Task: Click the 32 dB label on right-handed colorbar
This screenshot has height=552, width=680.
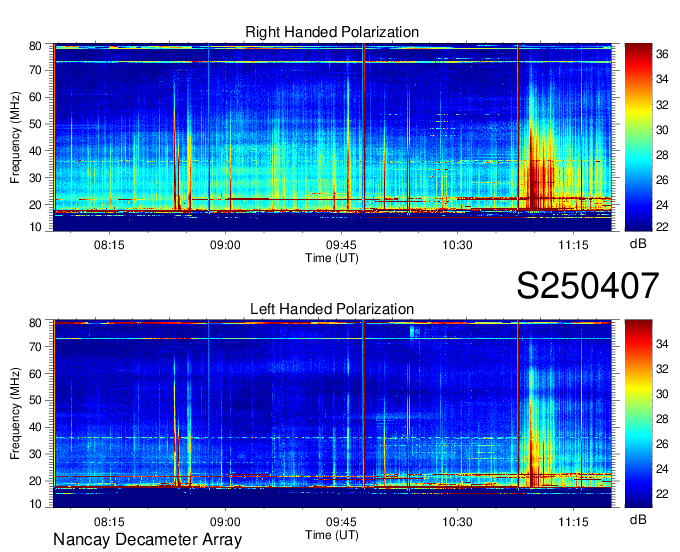Action: 662,105
